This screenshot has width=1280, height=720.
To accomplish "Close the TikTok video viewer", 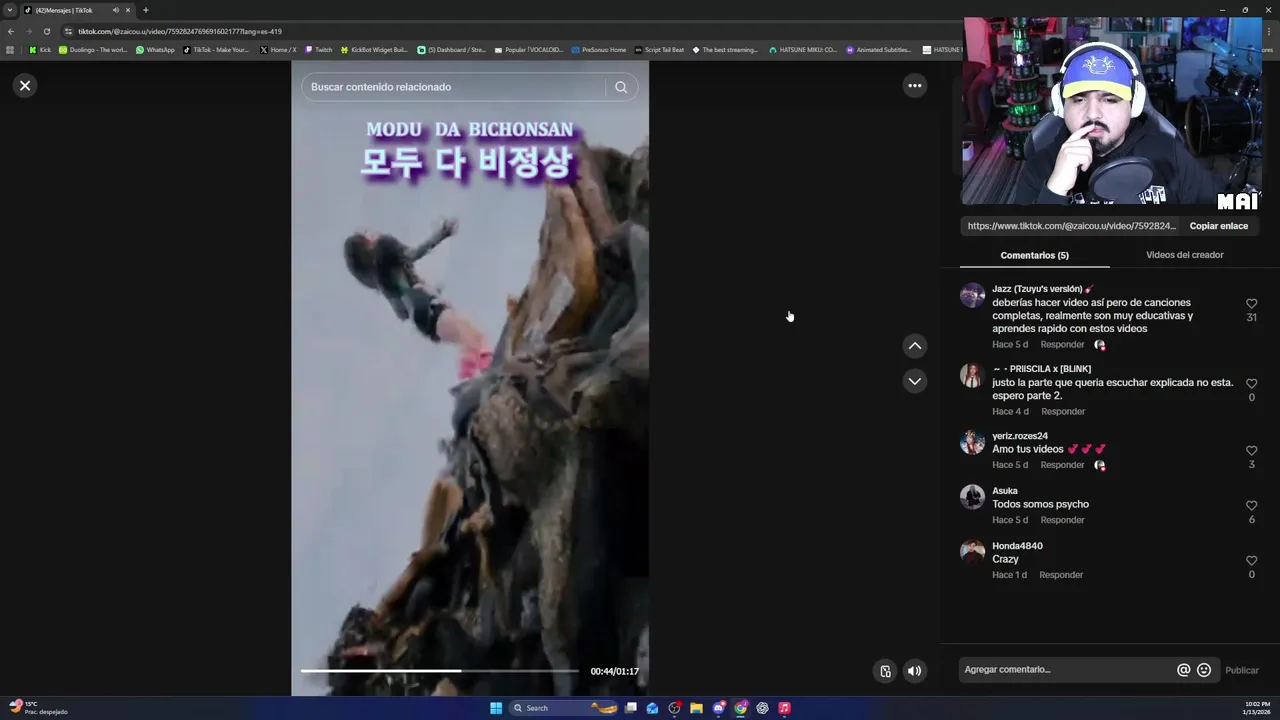I will coord(25,86).
